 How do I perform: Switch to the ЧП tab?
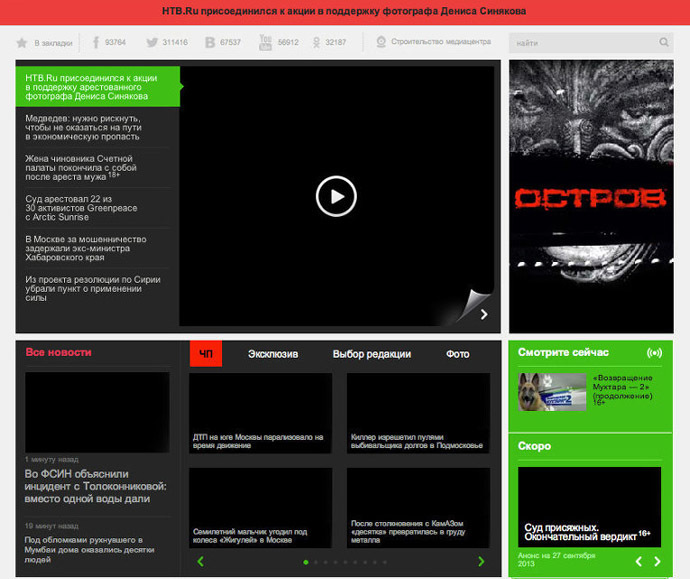[206, 354]
